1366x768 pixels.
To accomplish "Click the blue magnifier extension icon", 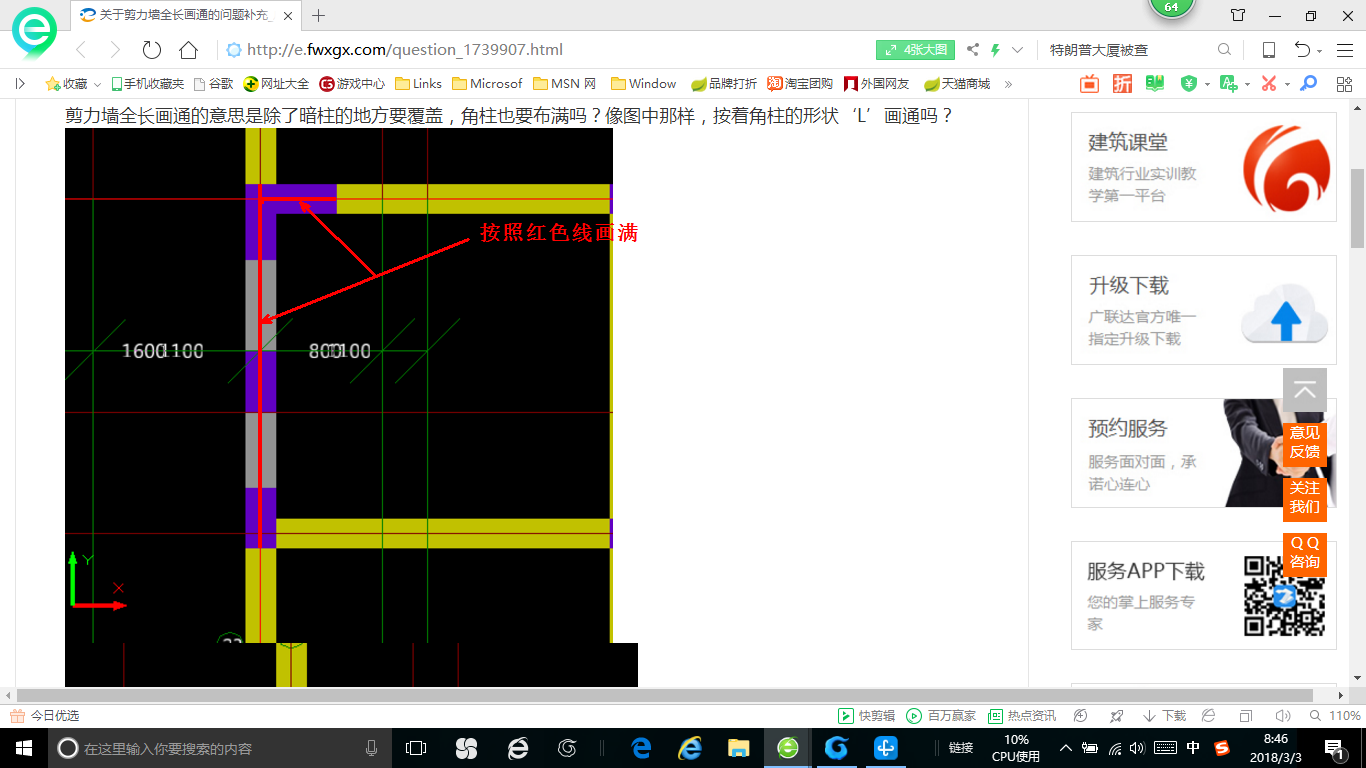I will point(1308,84).
